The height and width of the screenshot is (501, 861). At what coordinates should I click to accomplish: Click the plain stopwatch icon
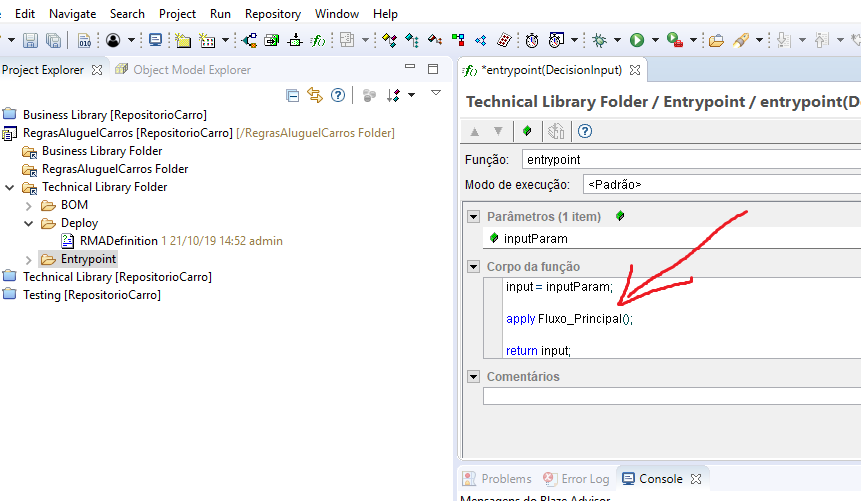pyautogui.click(x=532, y=40)
